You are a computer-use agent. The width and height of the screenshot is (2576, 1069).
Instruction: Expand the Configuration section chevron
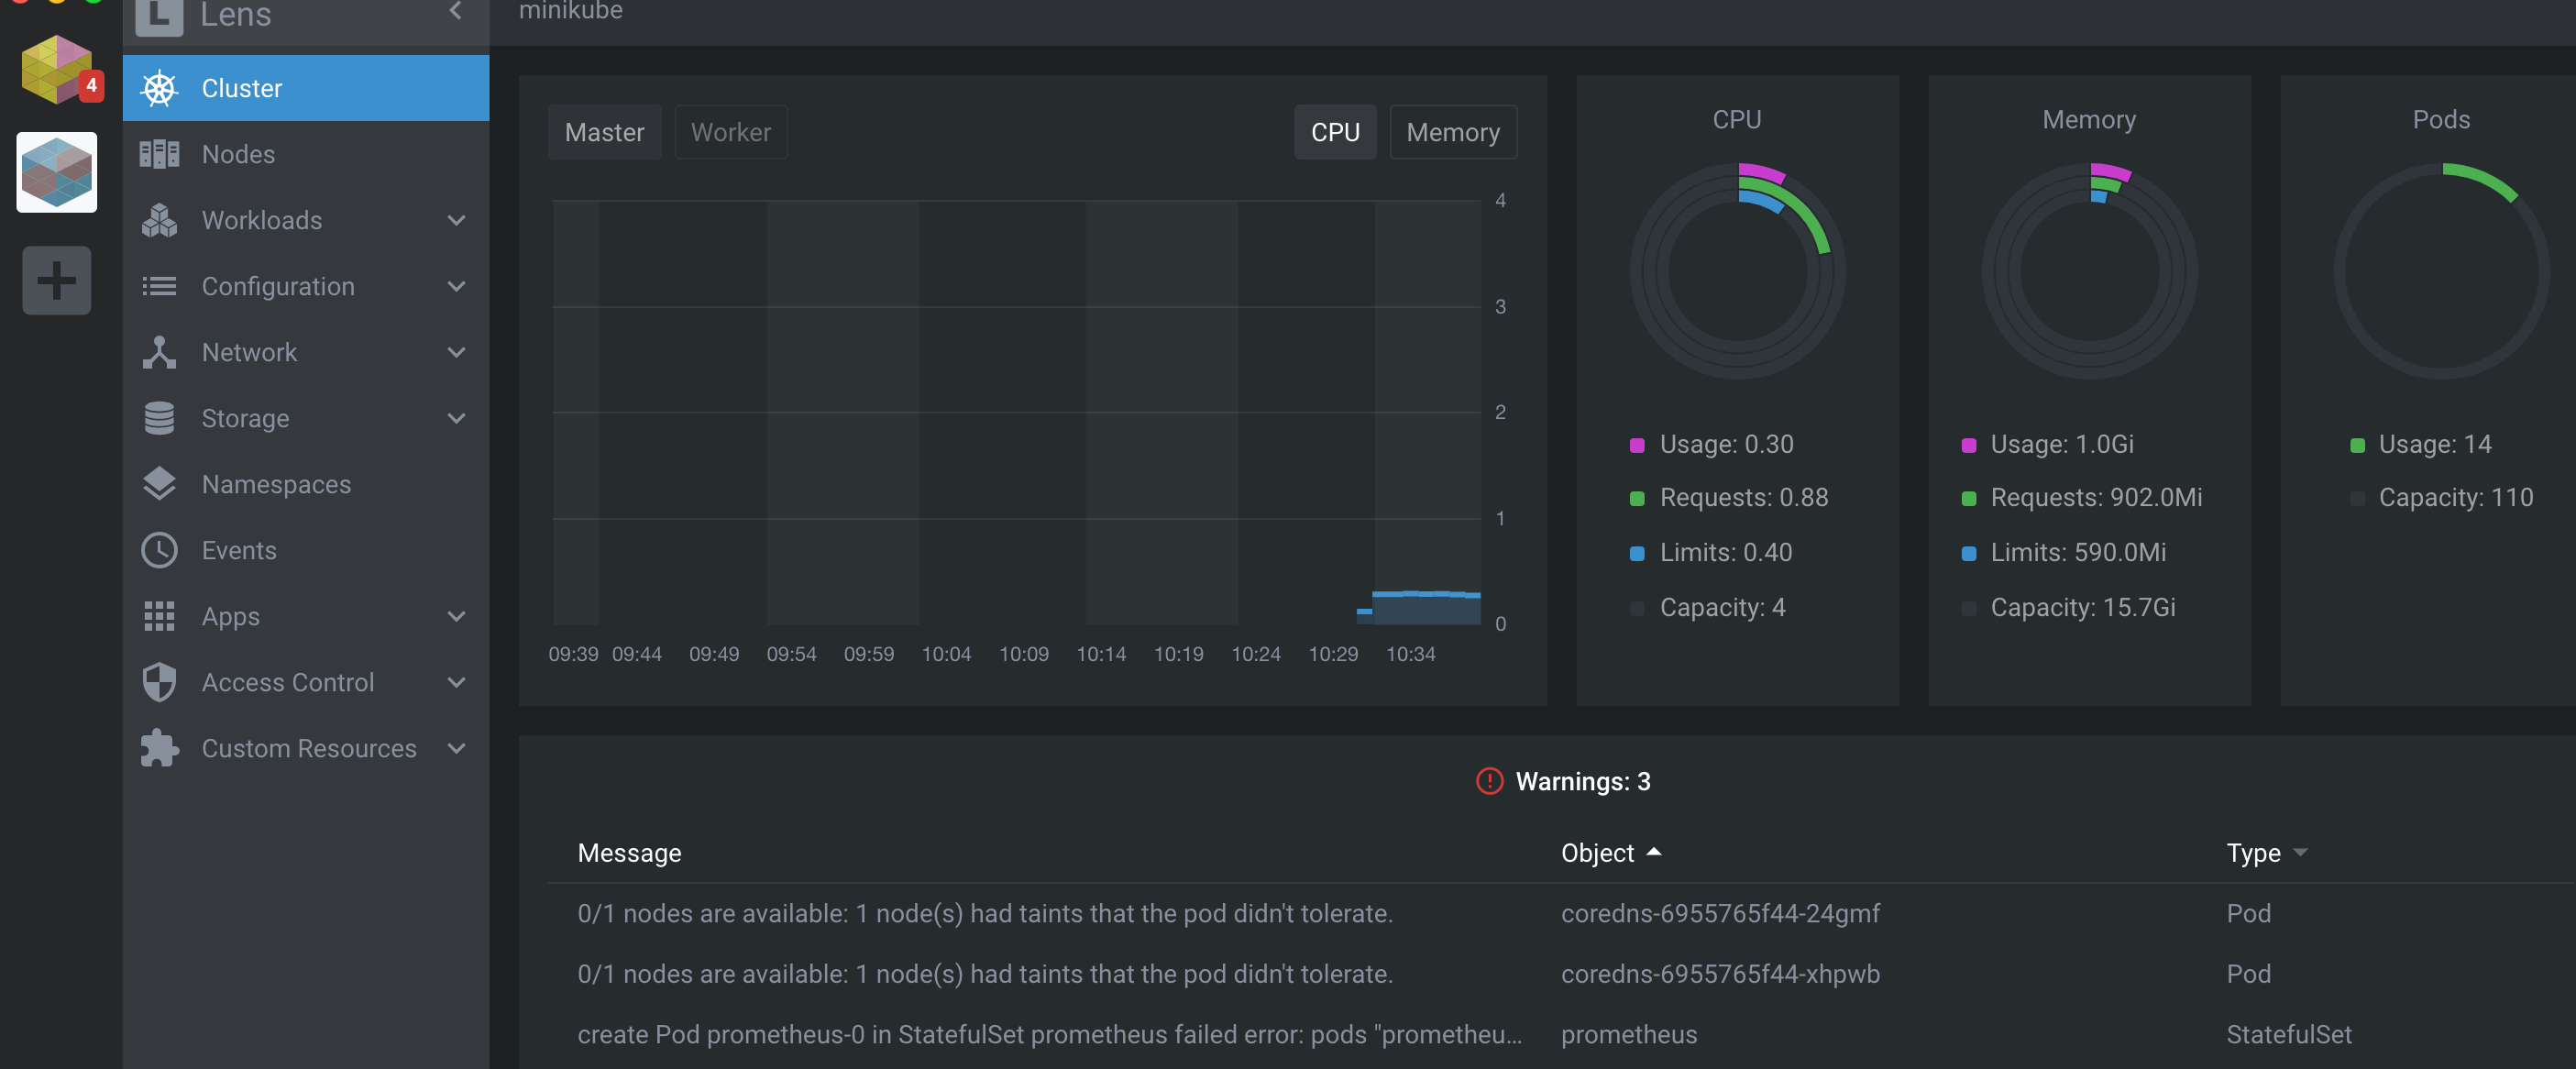456,286
